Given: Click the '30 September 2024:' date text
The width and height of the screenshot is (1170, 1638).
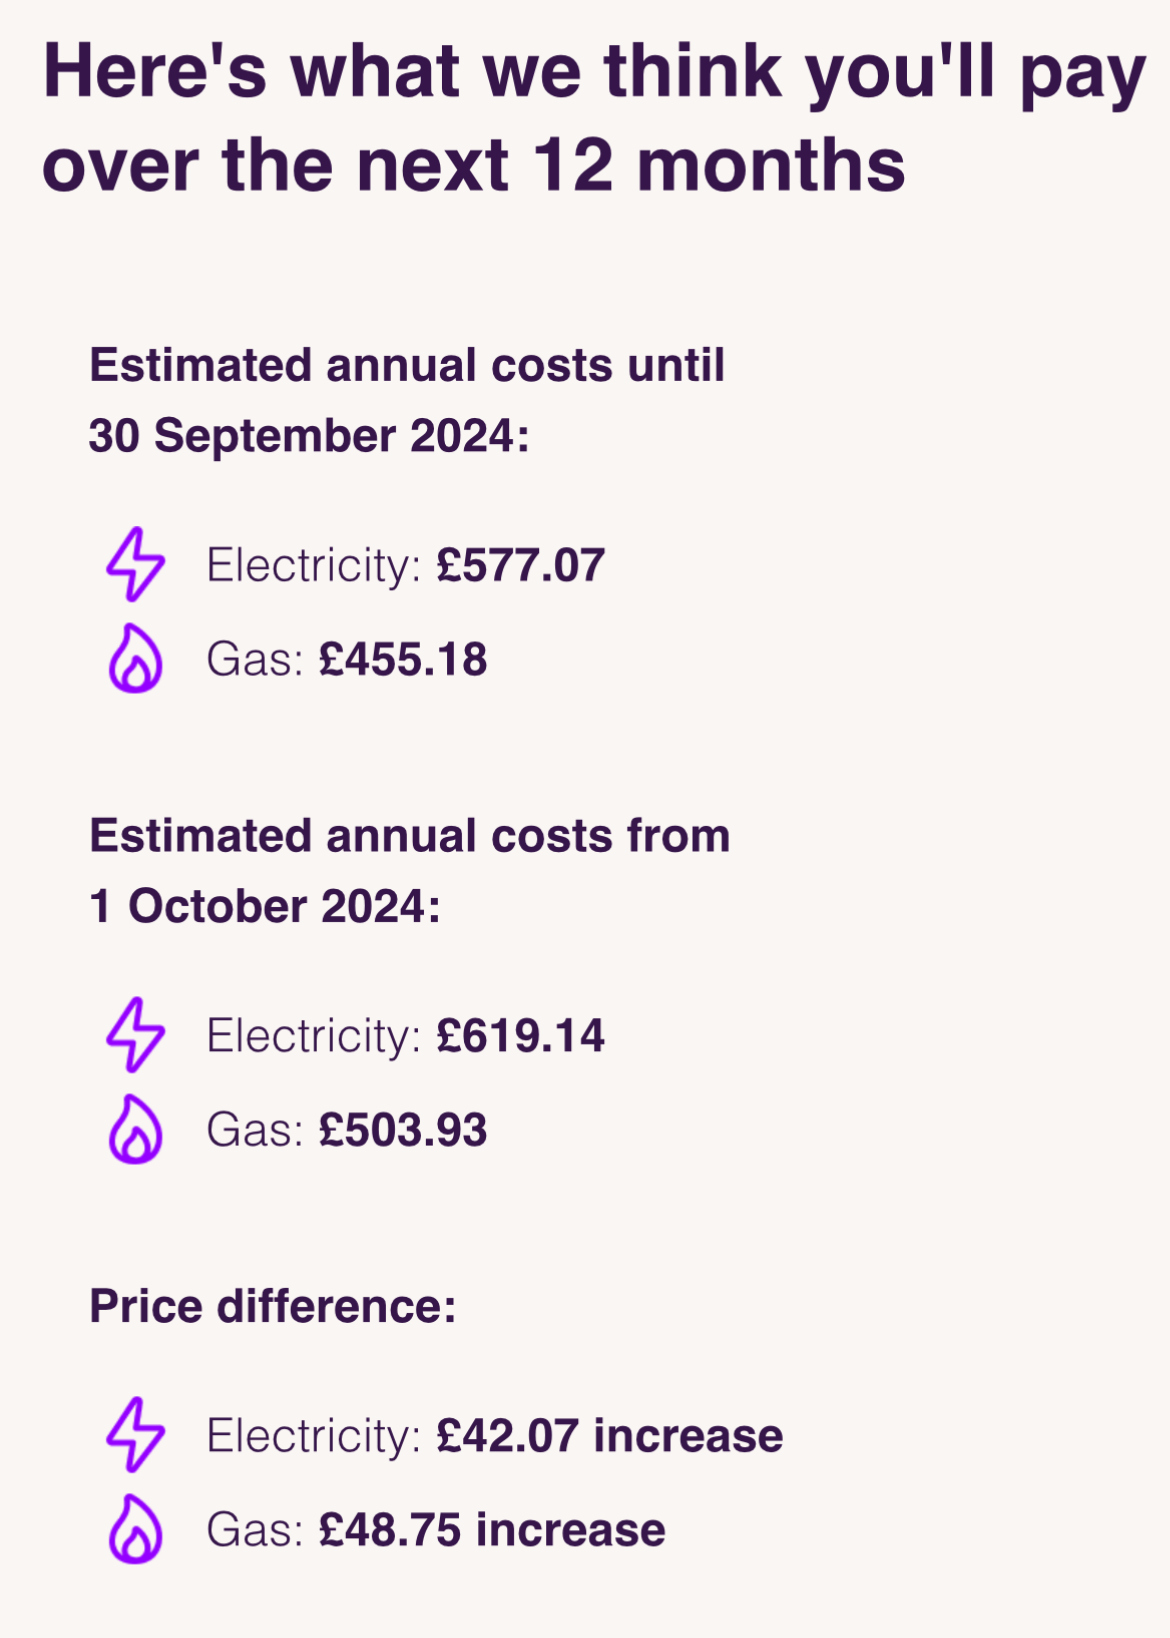Looking at the screenshot, I should [x=309, y=436].
